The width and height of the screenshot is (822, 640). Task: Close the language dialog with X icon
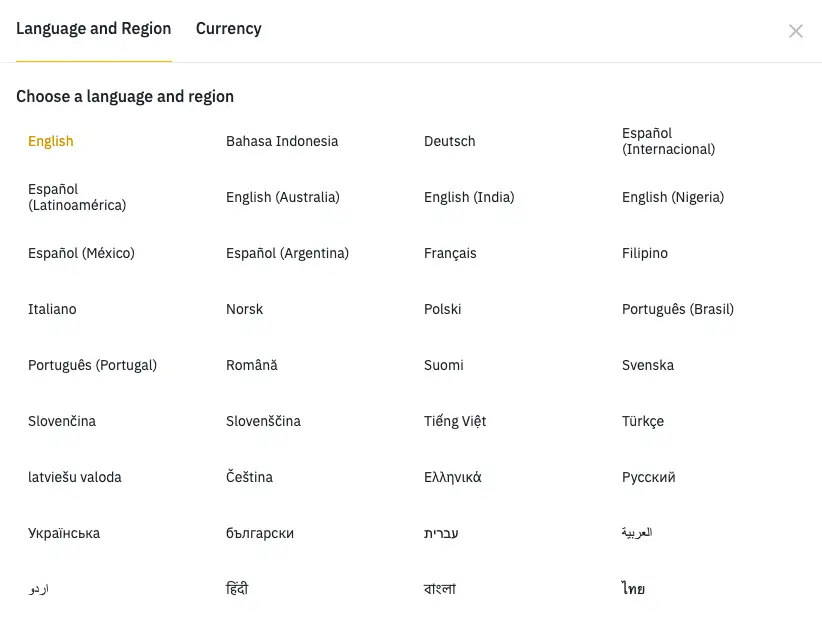[796, 31]
